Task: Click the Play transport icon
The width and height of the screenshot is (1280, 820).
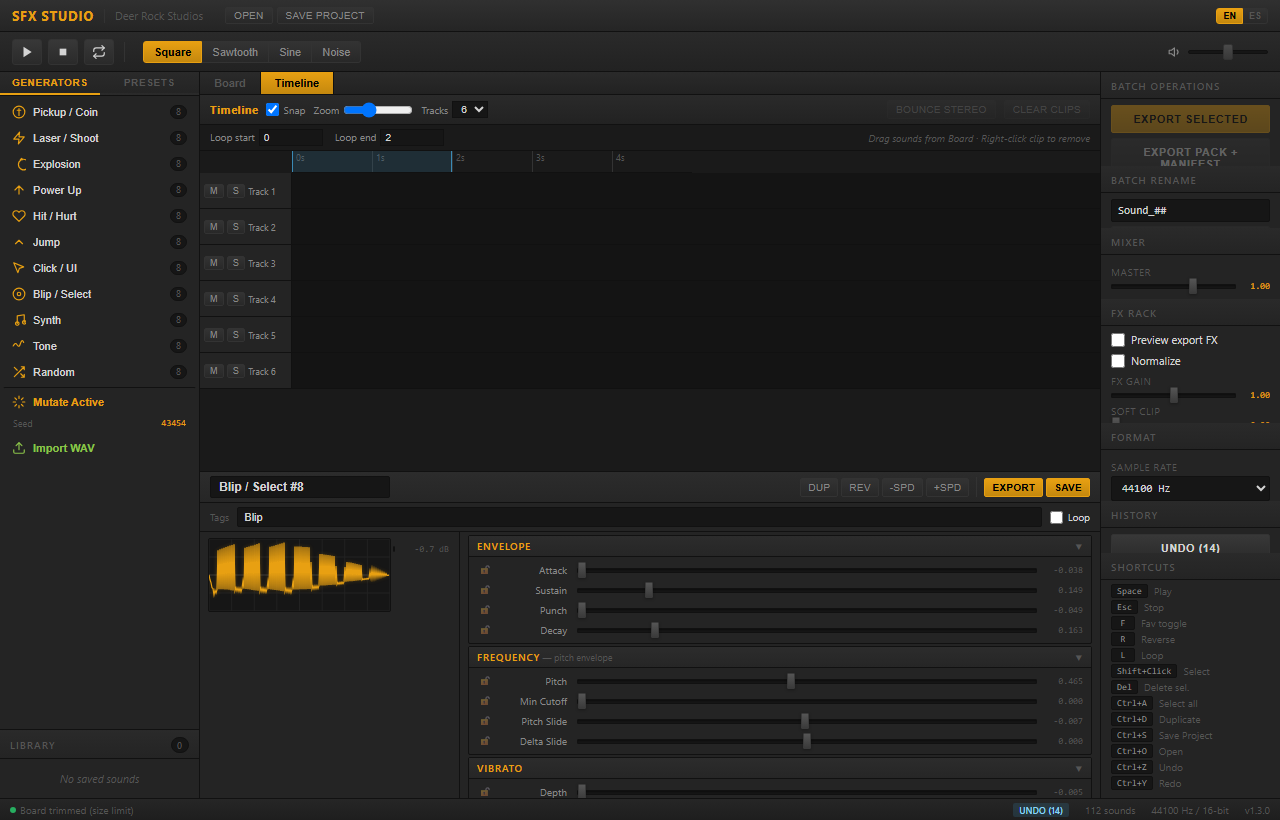Action: pyautogui.click(x=27, y=52)
